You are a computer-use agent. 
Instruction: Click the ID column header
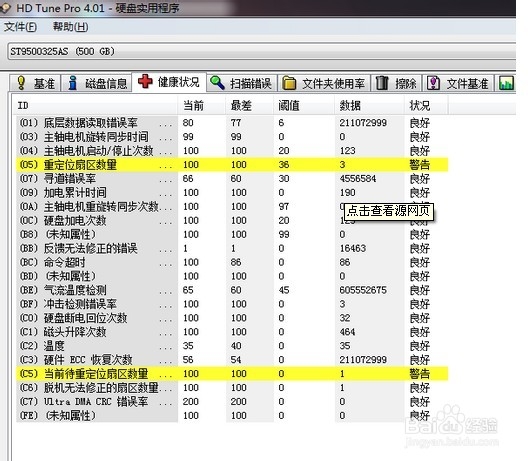97,106
